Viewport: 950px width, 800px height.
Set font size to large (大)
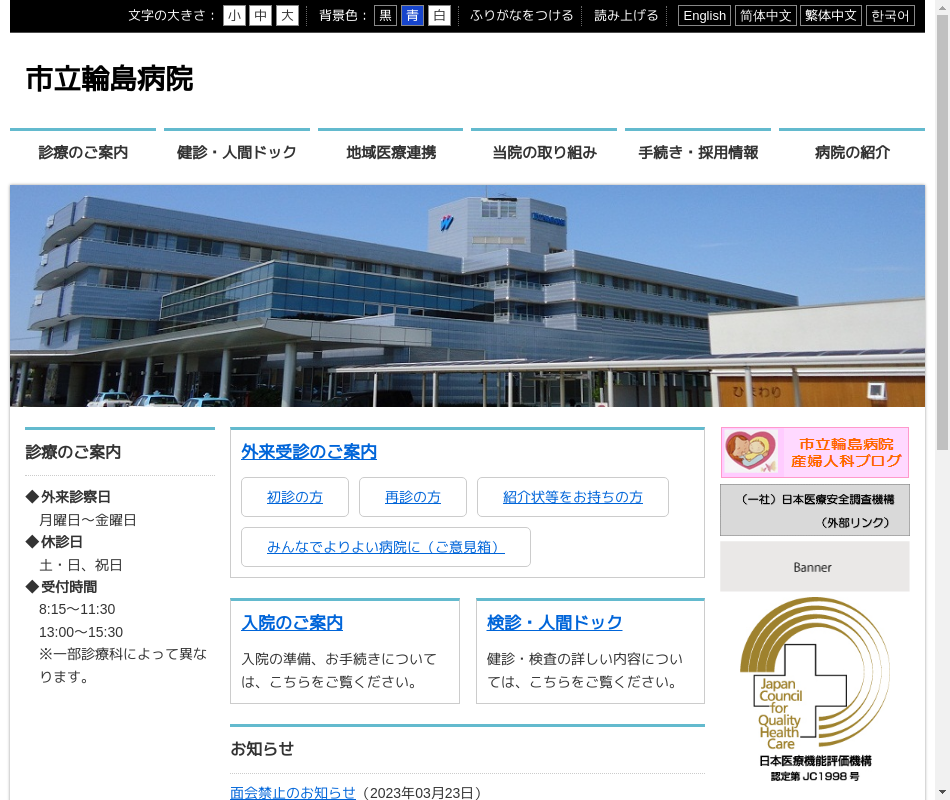(287, 15)
